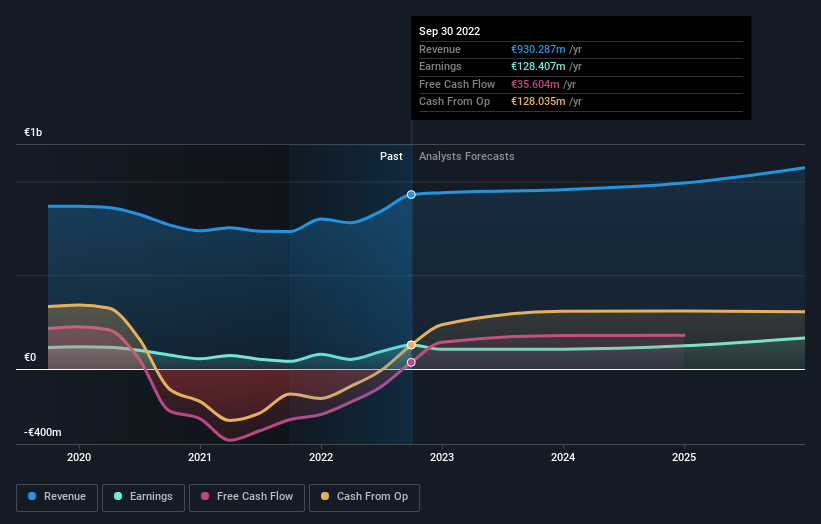The width and height of the screenshot is (821, 524).
Task: Click the €0 y-axis label
Action: click(x=30, y=358)
